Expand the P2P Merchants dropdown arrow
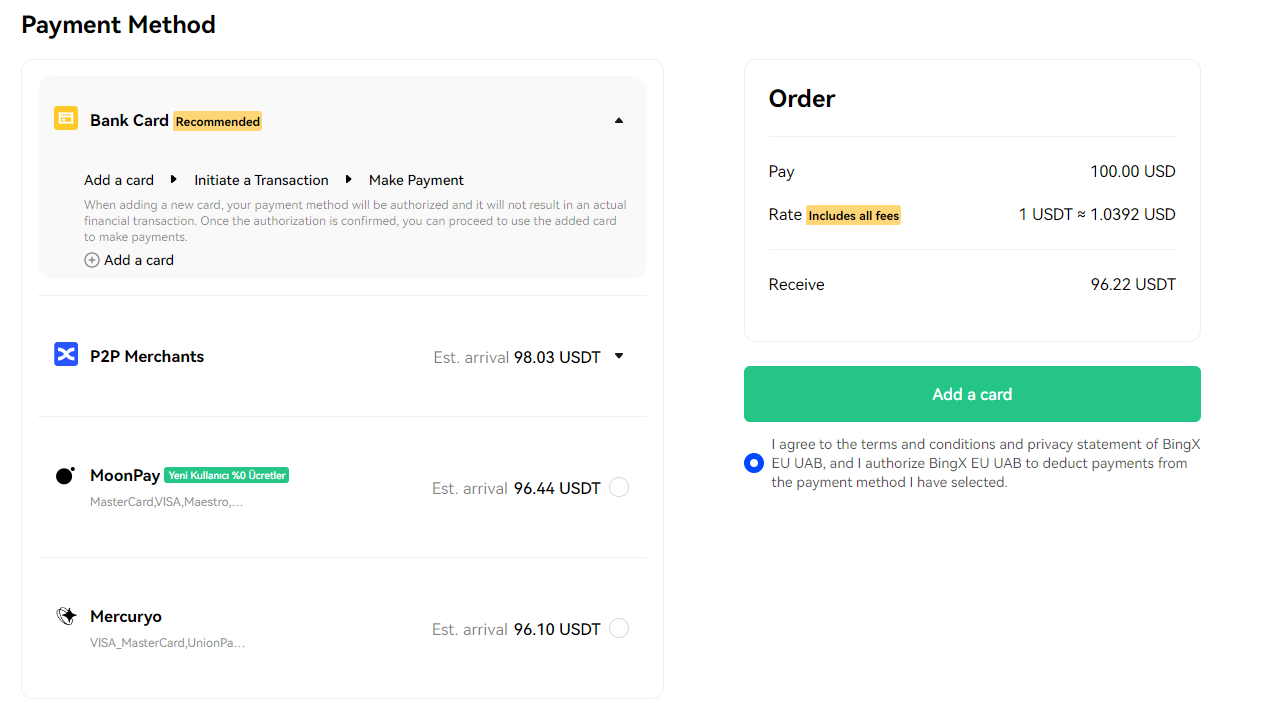 [x=619, y=356]
